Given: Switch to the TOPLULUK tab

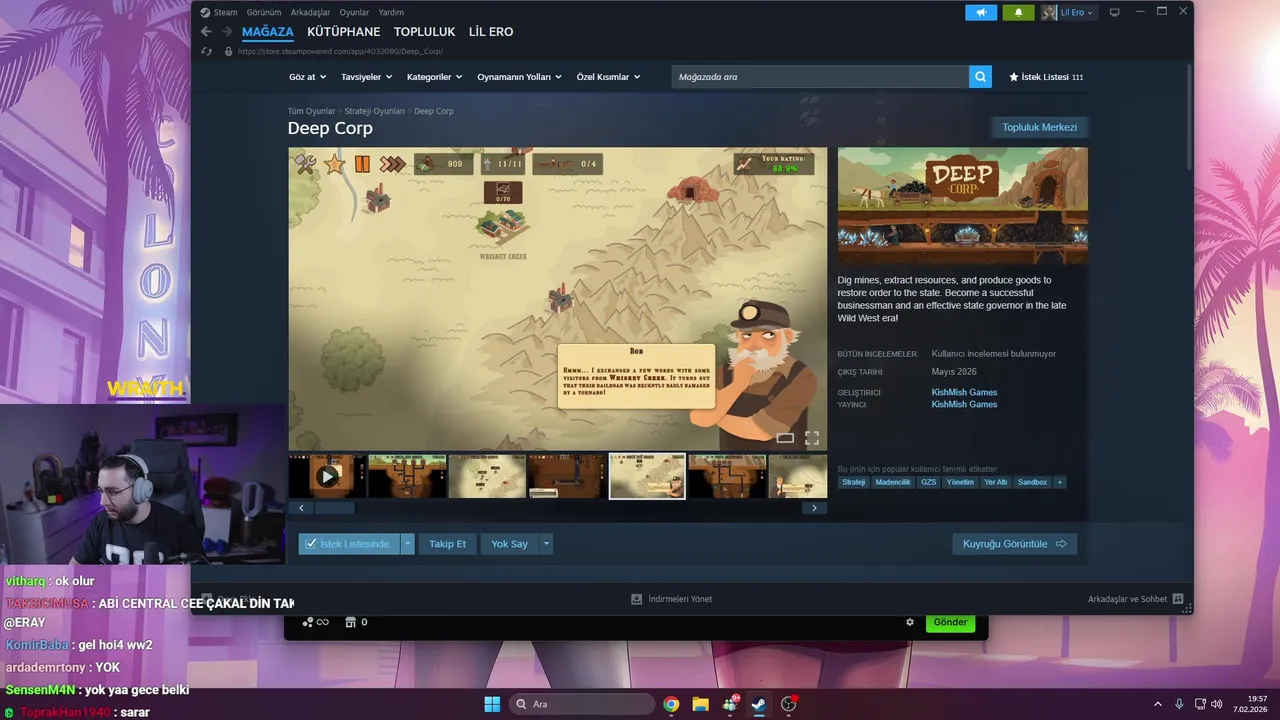Looking at the screenshot, I should 424,32.
